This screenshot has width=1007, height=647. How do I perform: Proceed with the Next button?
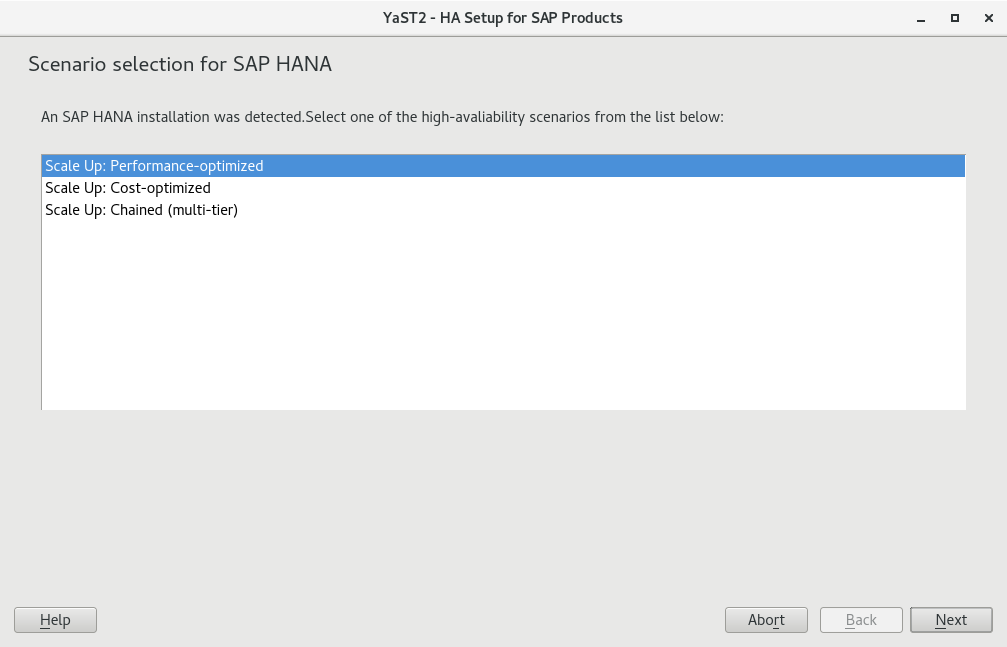pos(951,620)
